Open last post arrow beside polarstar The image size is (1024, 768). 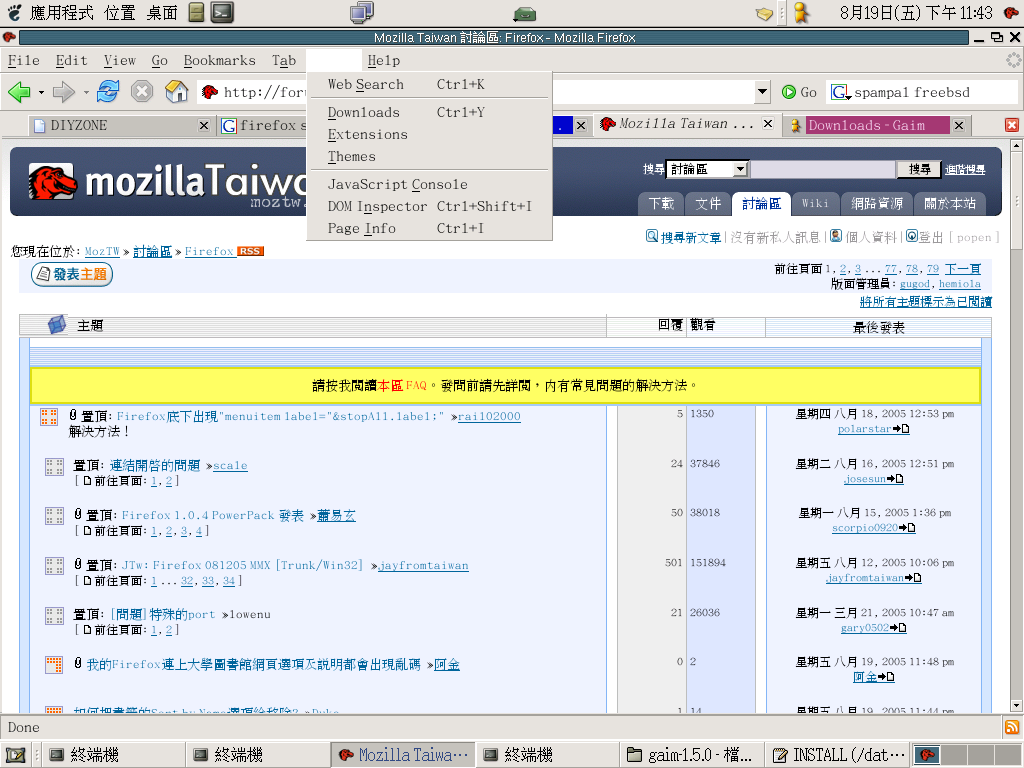pyautogui.click(x=901, y=429)
